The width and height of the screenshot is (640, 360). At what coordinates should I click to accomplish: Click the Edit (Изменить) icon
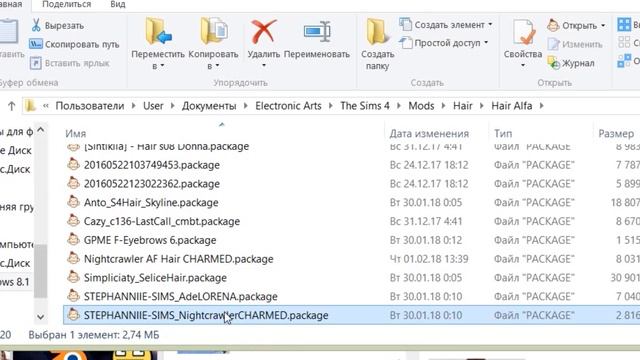[553, 44]
